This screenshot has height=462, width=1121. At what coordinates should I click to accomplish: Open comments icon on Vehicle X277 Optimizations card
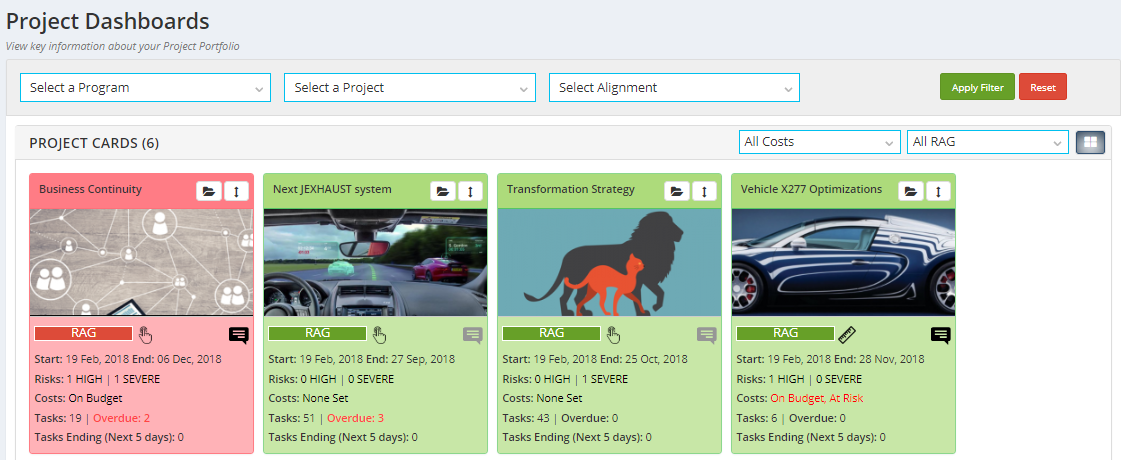tap(940, 335)
